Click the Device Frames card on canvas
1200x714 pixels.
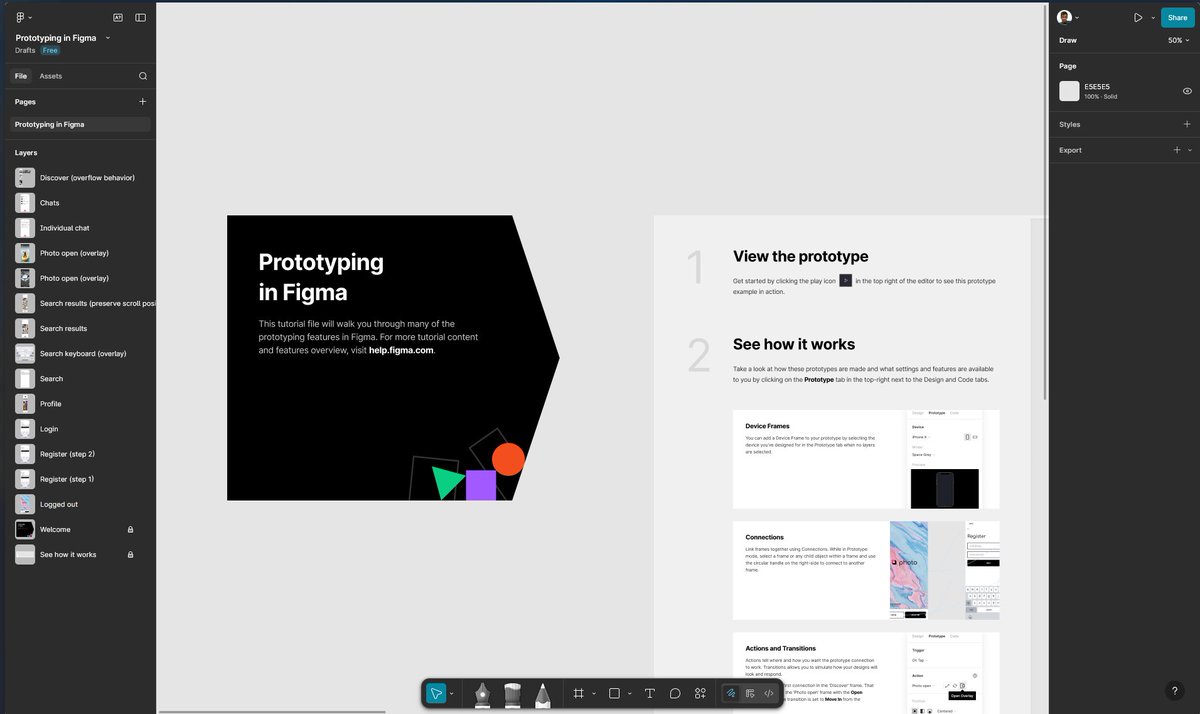point(866,459)
